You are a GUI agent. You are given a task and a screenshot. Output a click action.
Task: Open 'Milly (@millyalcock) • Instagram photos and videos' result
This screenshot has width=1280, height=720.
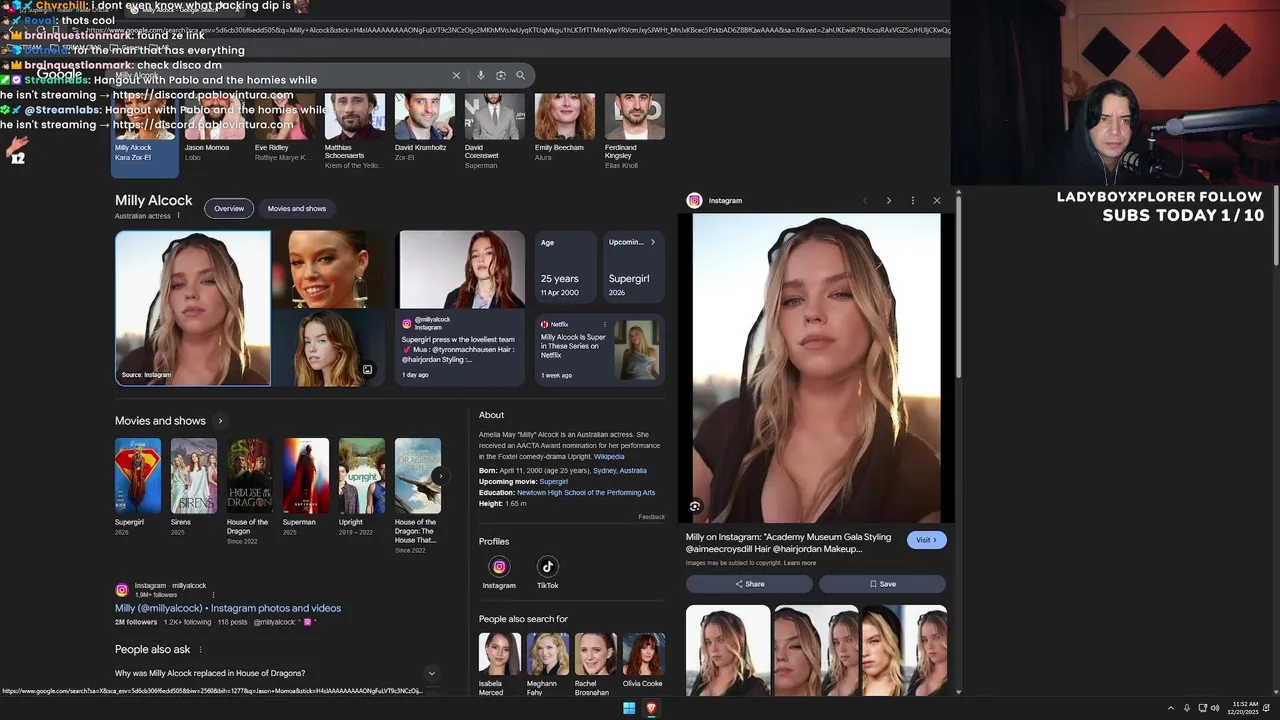[228, 608]
